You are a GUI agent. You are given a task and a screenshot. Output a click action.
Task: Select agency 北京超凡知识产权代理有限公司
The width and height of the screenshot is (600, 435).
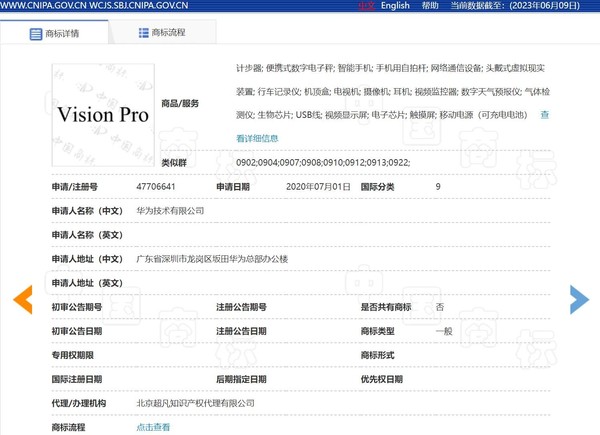point(196,403)
